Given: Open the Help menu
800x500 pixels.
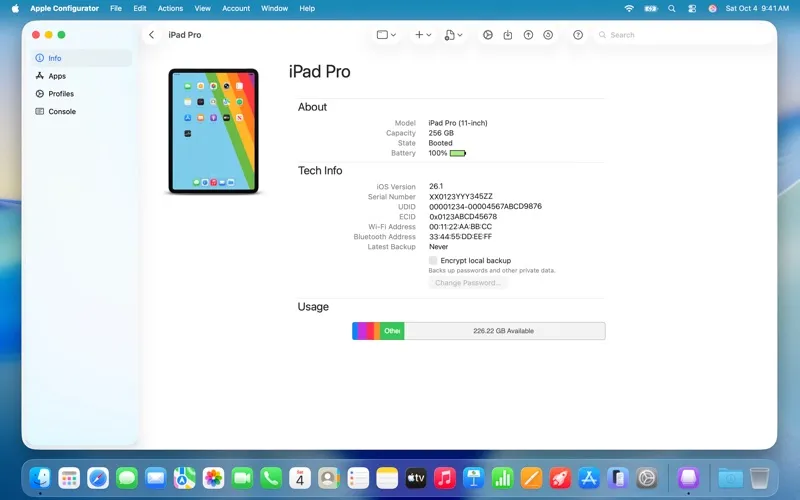Looking at the screenshot, I should (307, 8).
